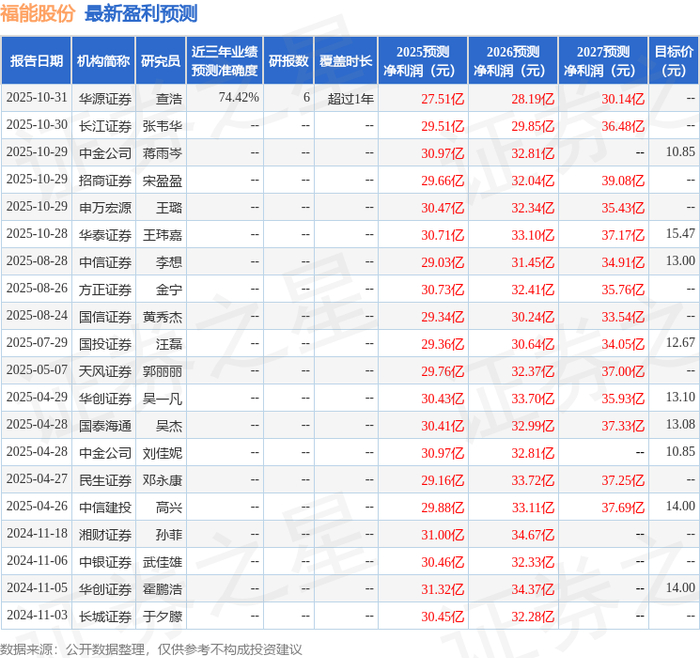Screen dimensions: 700x658
Task: Click the analyst name 于夕朦
Action: pyautogui.click(x=162, y=616)
